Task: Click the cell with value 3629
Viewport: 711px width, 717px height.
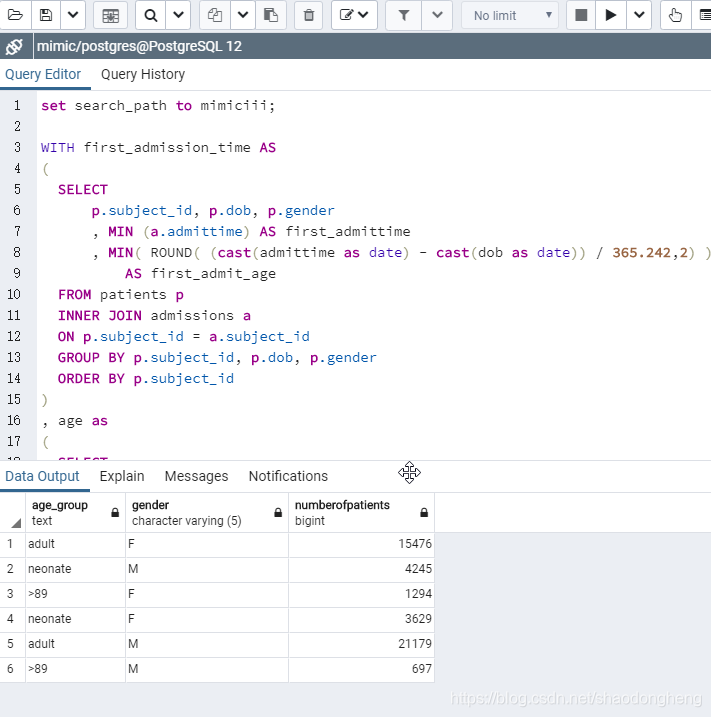Action: point(361,619)
